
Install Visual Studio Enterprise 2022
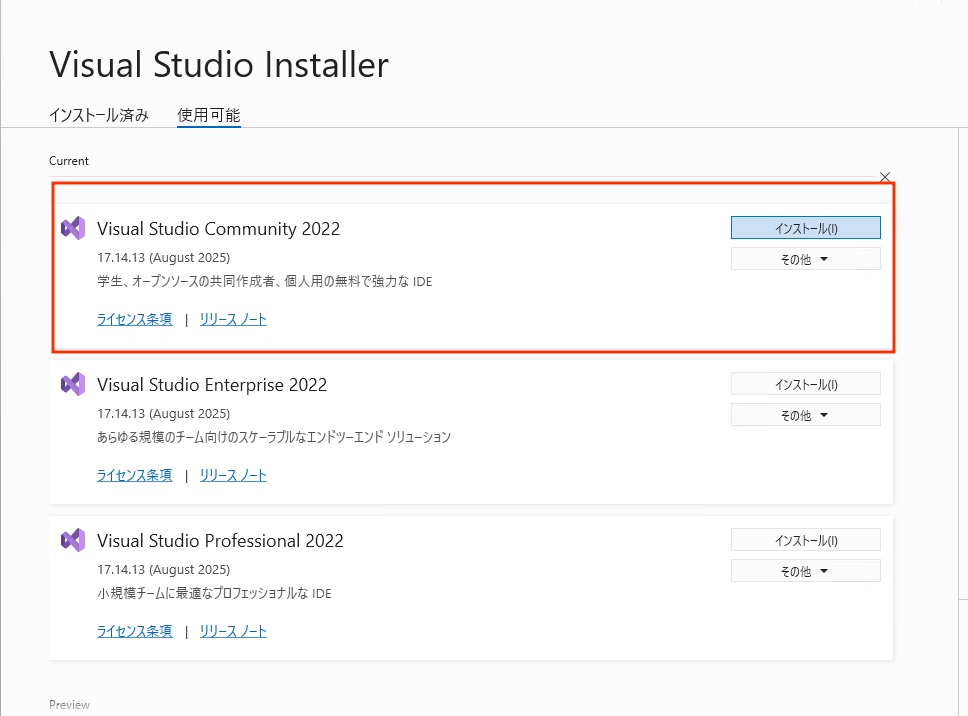[x=806, y=384]
